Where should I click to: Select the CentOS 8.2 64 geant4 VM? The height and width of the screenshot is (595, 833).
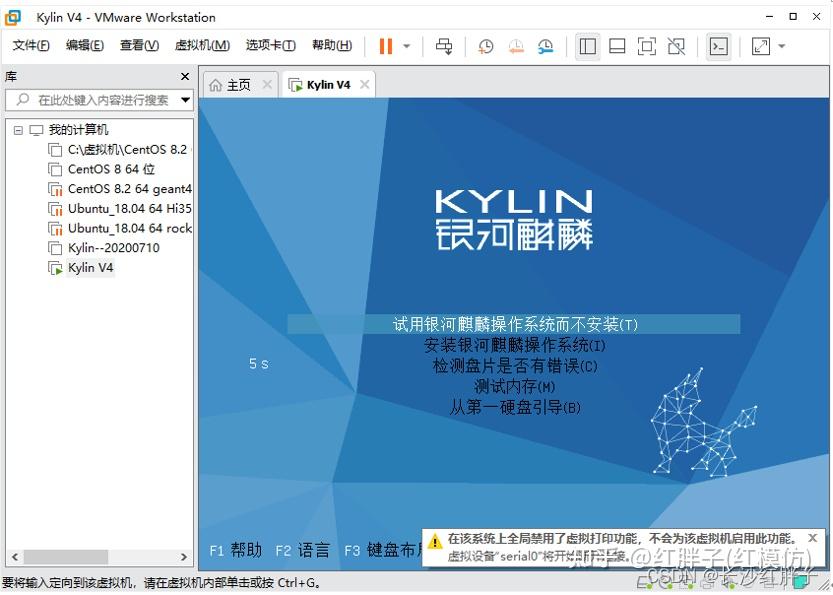tap(130, 189)
